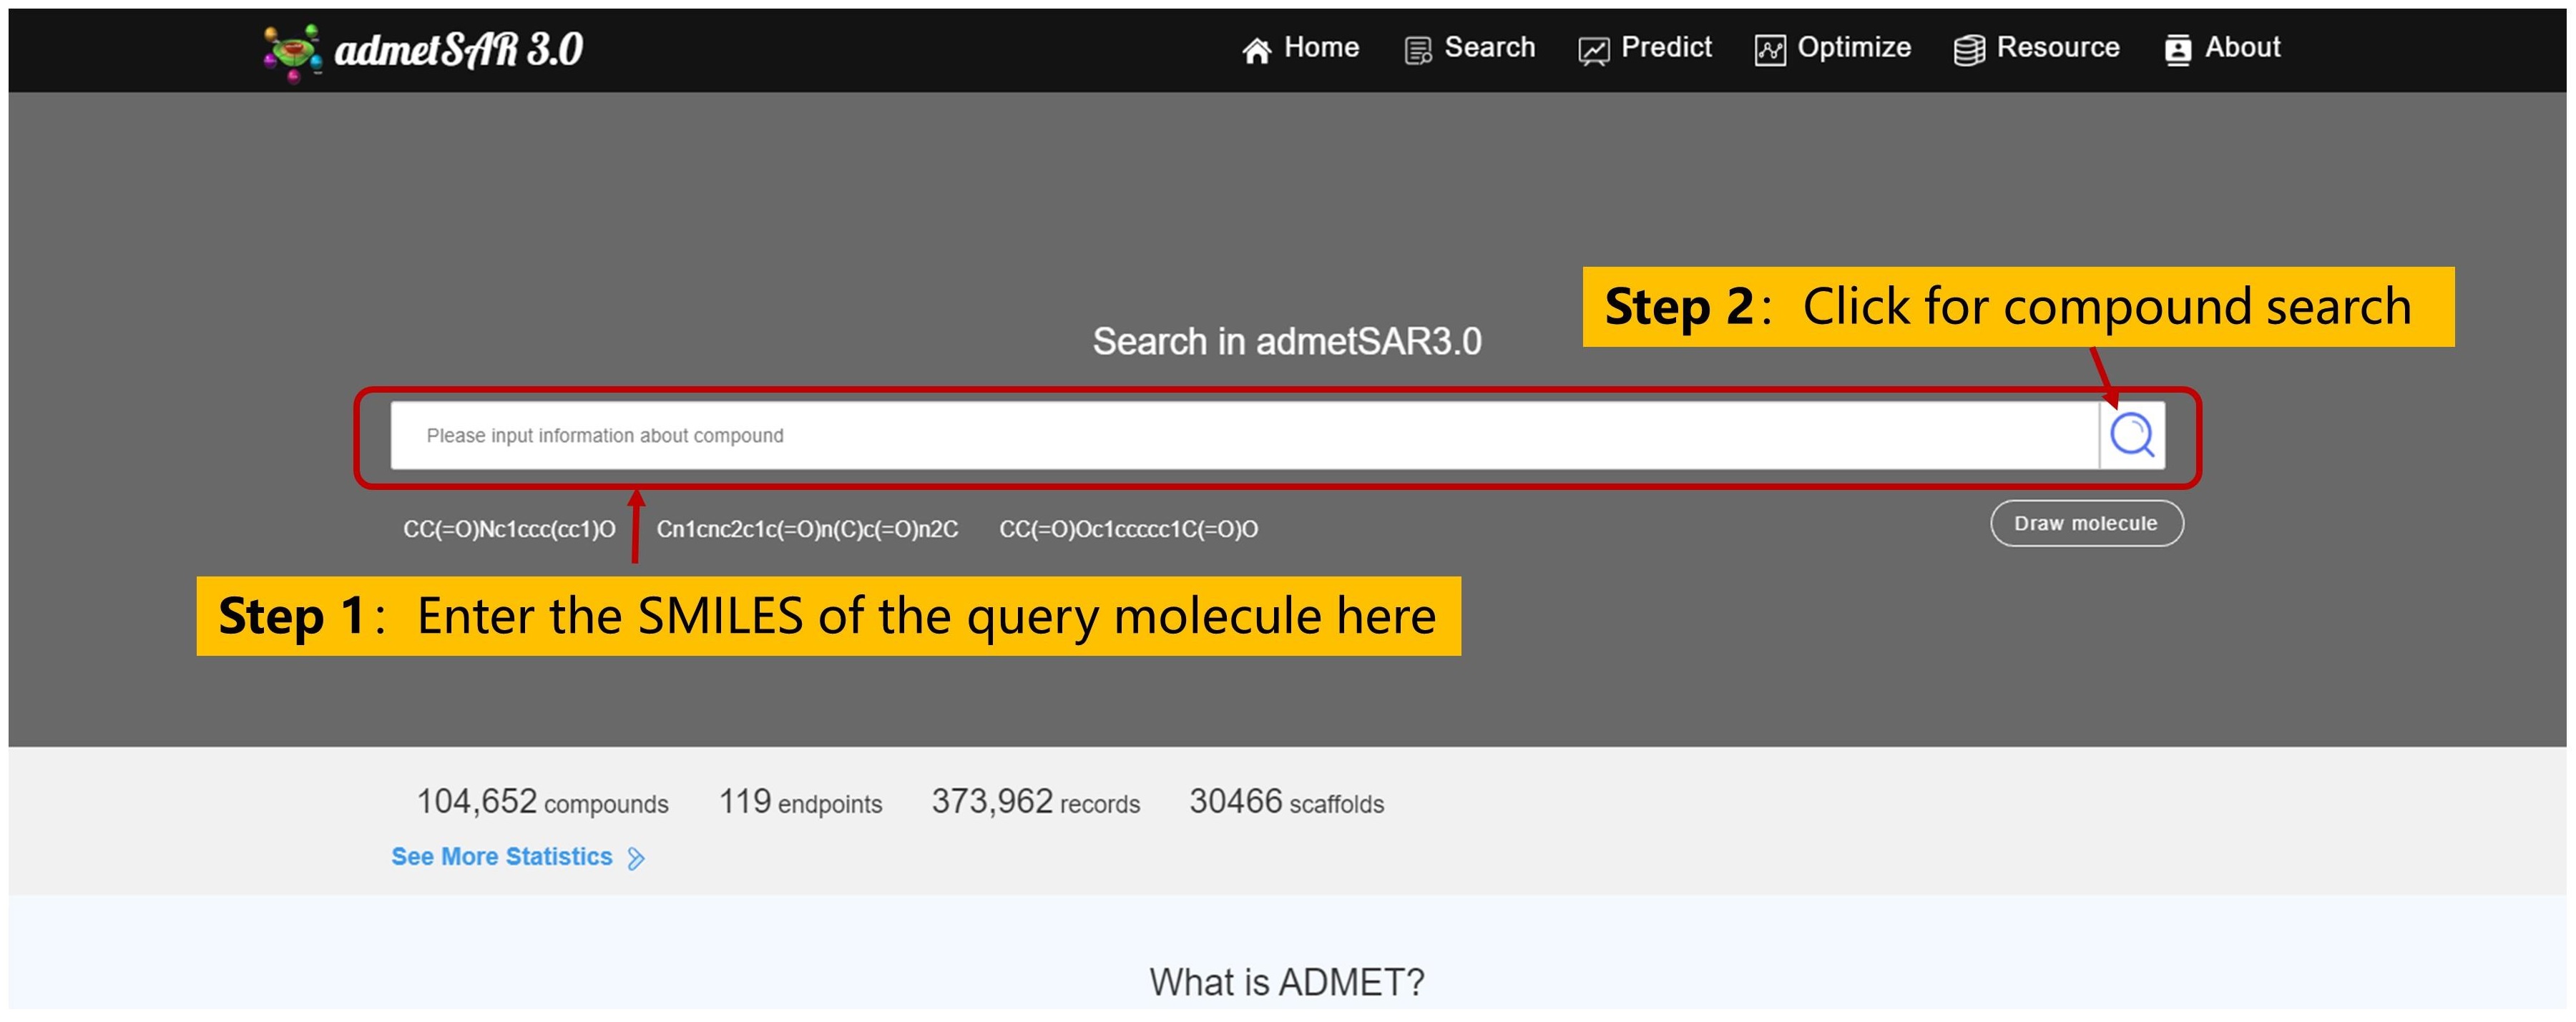Open the Search menu item
Viewport: 2576px width, 1022px height.
pos(1469,48)
